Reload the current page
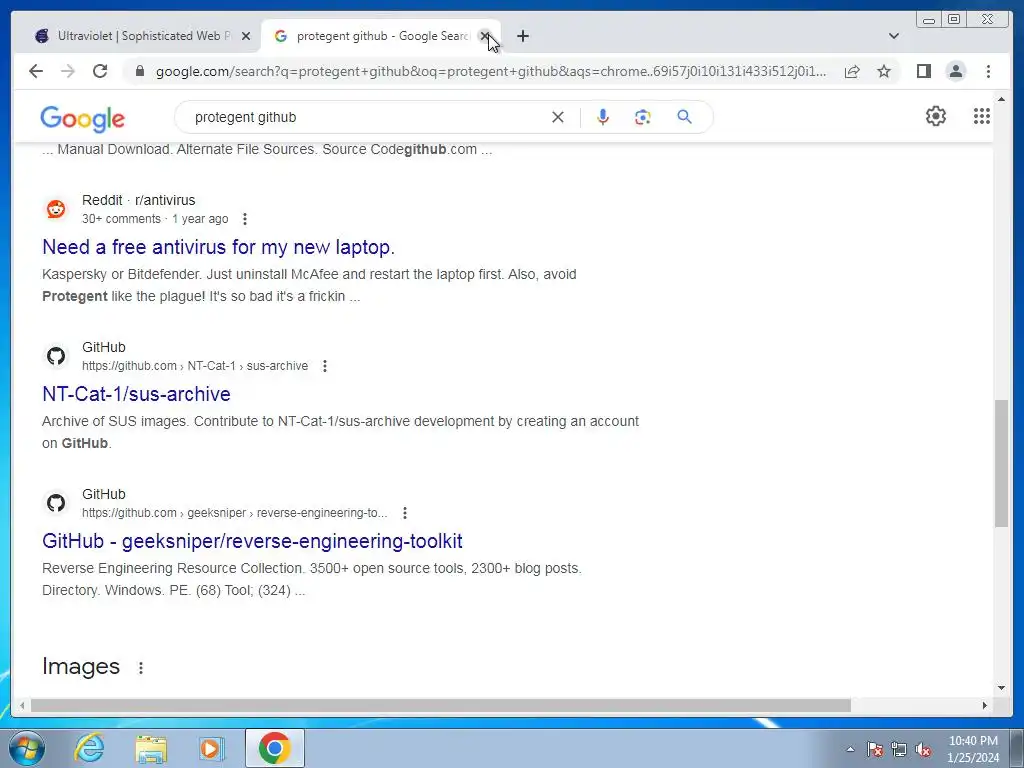1024x768 pixels. pos(100,71)
